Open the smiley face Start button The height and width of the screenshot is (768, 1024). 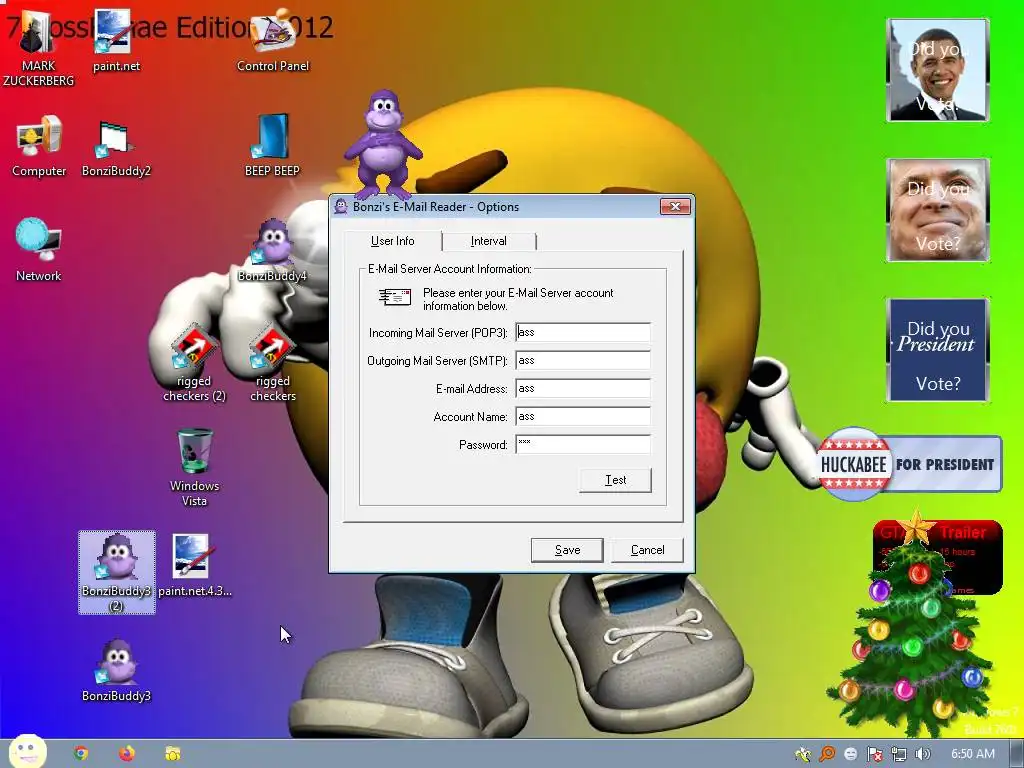27,751
